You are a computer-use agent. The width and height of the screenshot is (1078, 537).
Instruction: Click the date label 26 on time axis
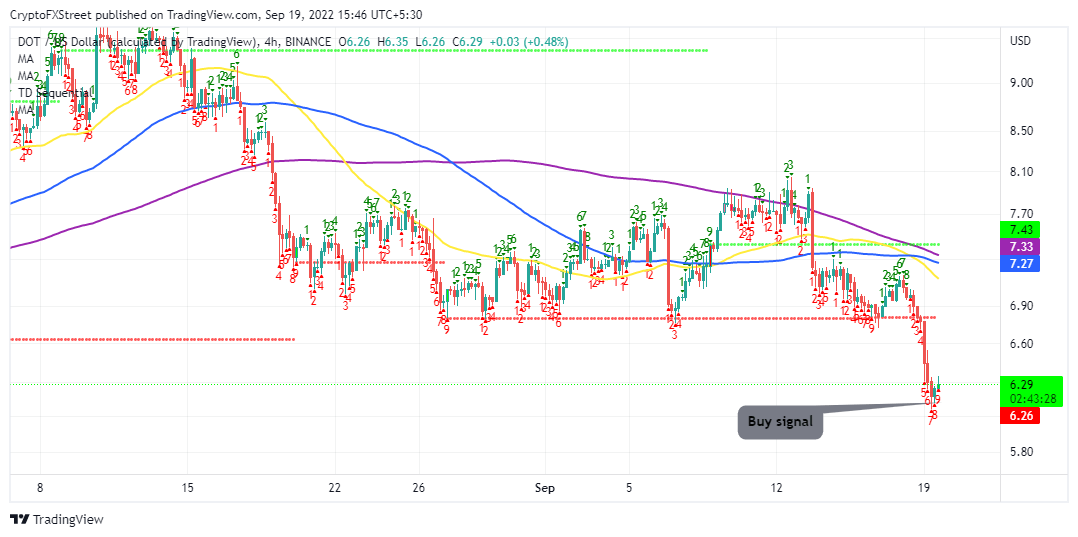click(x=420, y=487)
